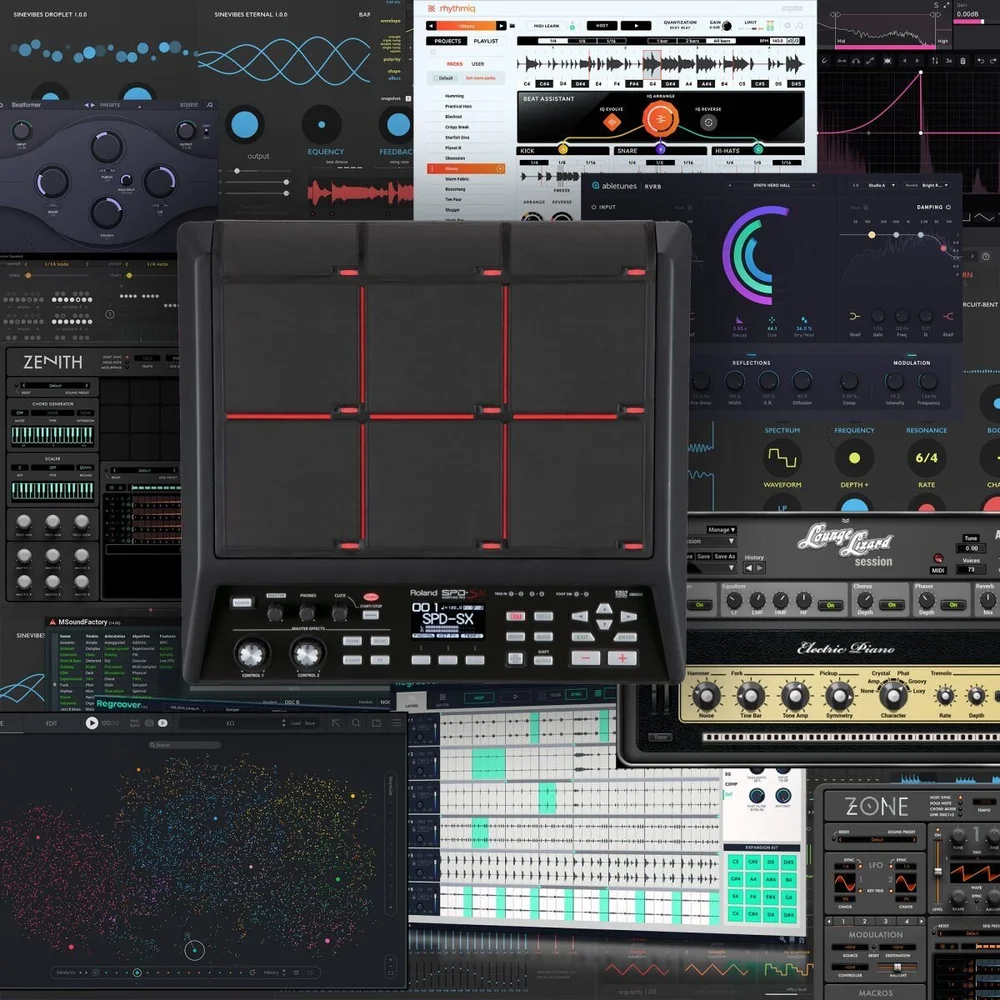Click the teal Hi-Hats node circle
Image resolution: width=1000 pixels, height=1000 pixels.
758,149
